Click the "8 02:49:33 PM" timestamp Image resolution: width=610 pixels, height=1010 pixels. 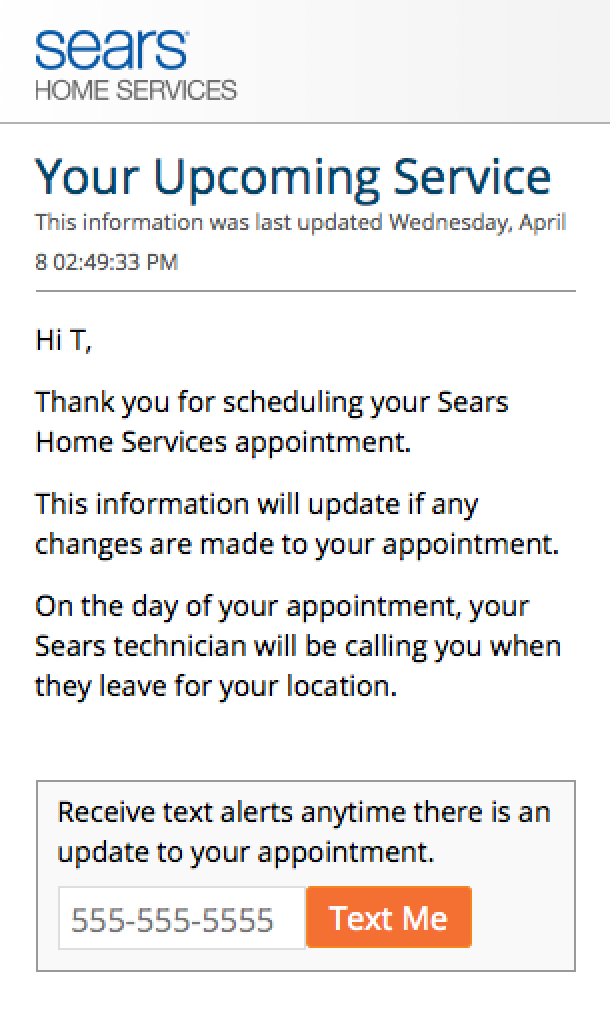pyautogui.click(x=107, y=263)
